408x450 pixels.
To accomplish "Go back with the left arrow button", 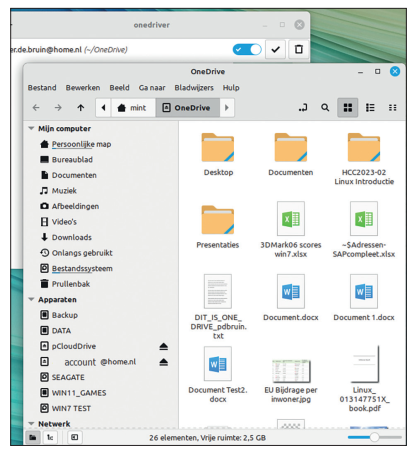I will (36, 108).
